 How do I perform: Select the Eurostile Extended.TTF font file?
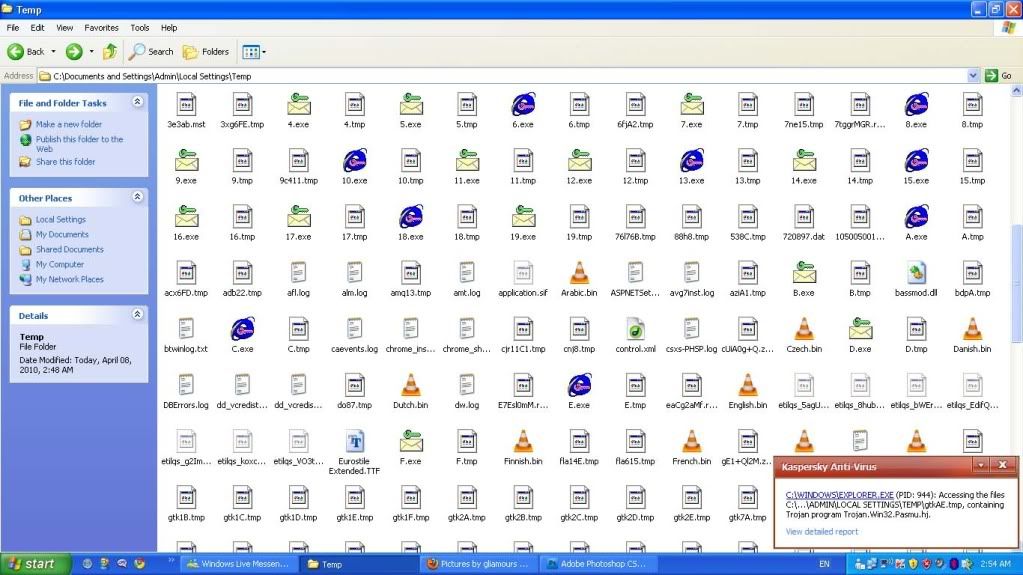click(354, 441)
